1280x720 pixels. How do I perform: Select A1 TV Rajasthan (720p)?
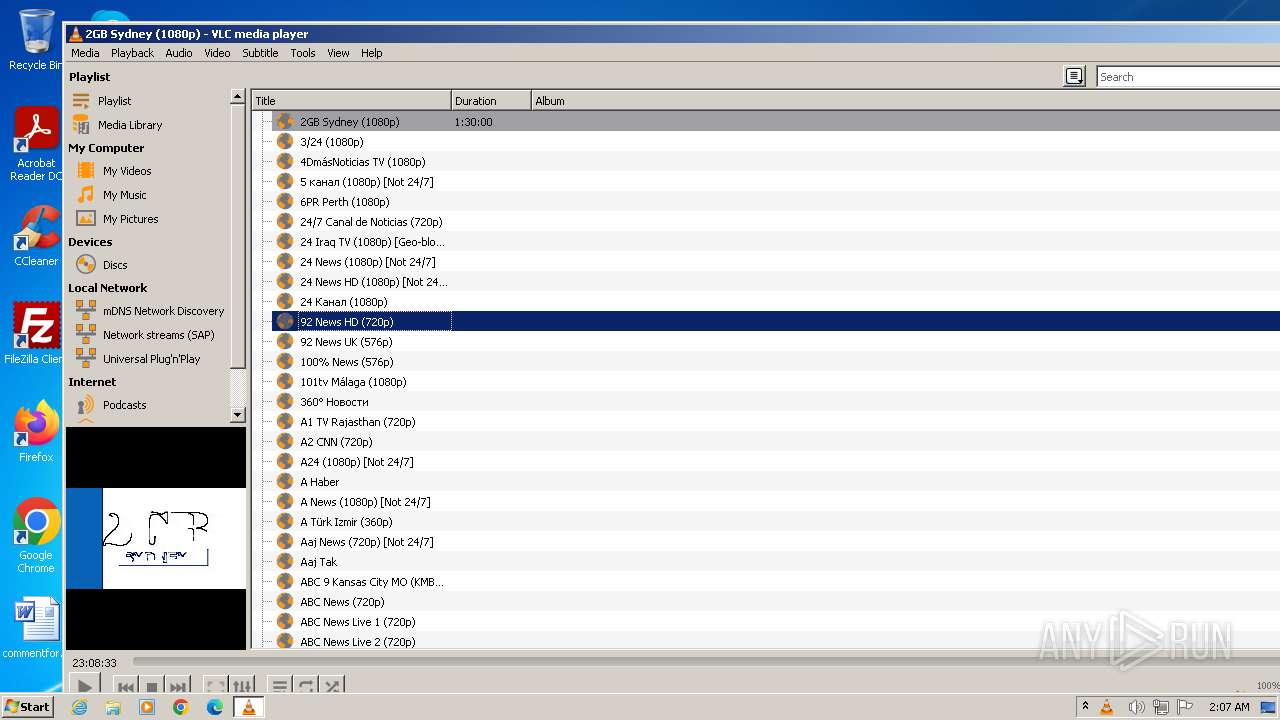click(776, 422)
